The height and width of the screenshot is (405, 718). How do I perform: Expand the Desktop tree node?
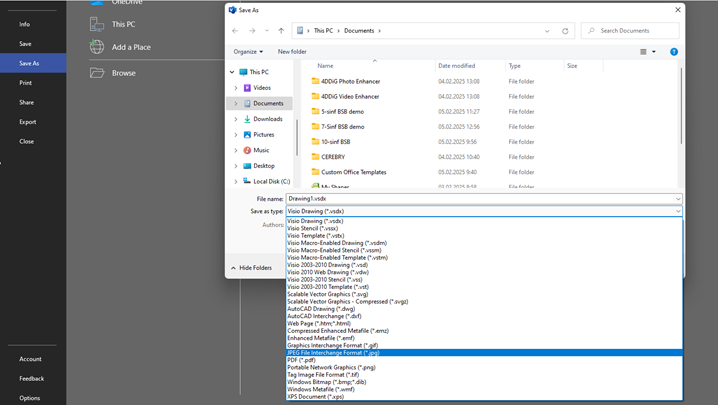click(236, 166)
